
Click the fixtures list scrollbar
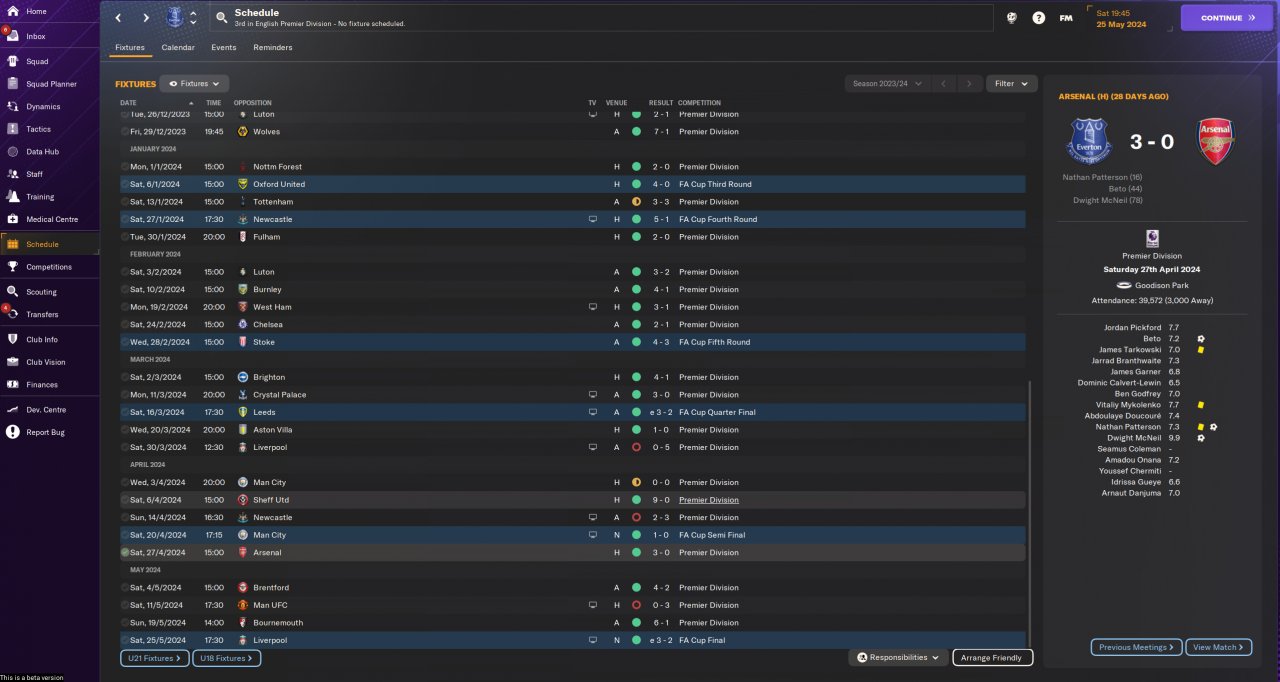click(1029, 515)
